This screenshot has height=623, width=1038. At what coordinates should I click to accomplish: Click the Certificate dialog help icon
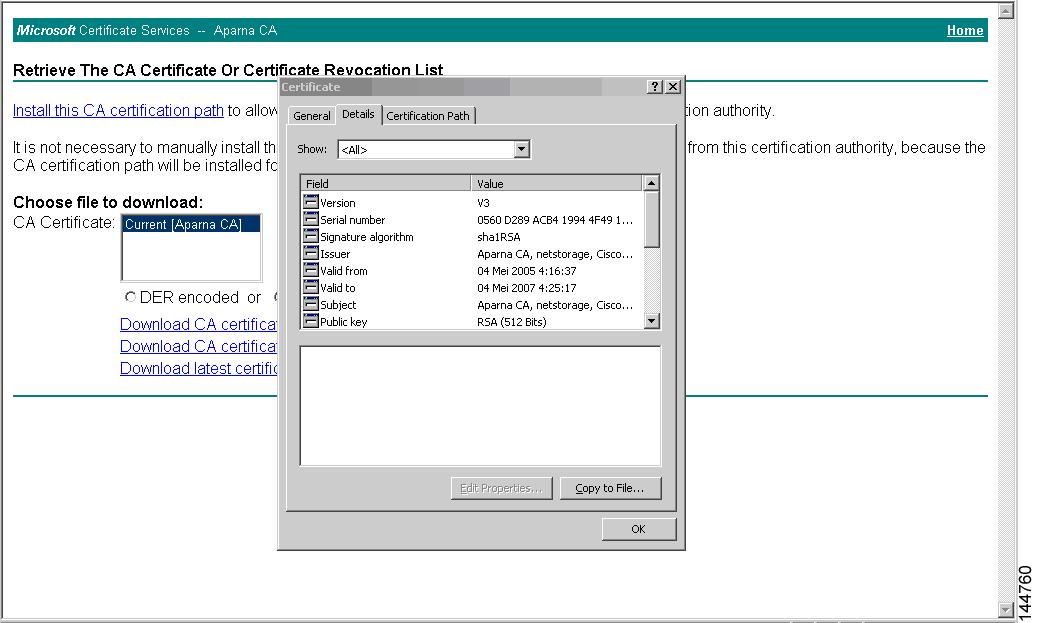coord(655,87)
